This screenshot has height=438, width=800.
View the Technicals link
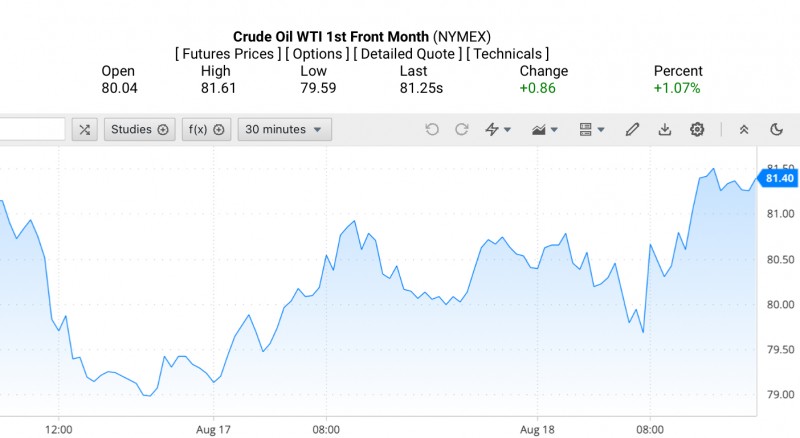click(507, 53)
